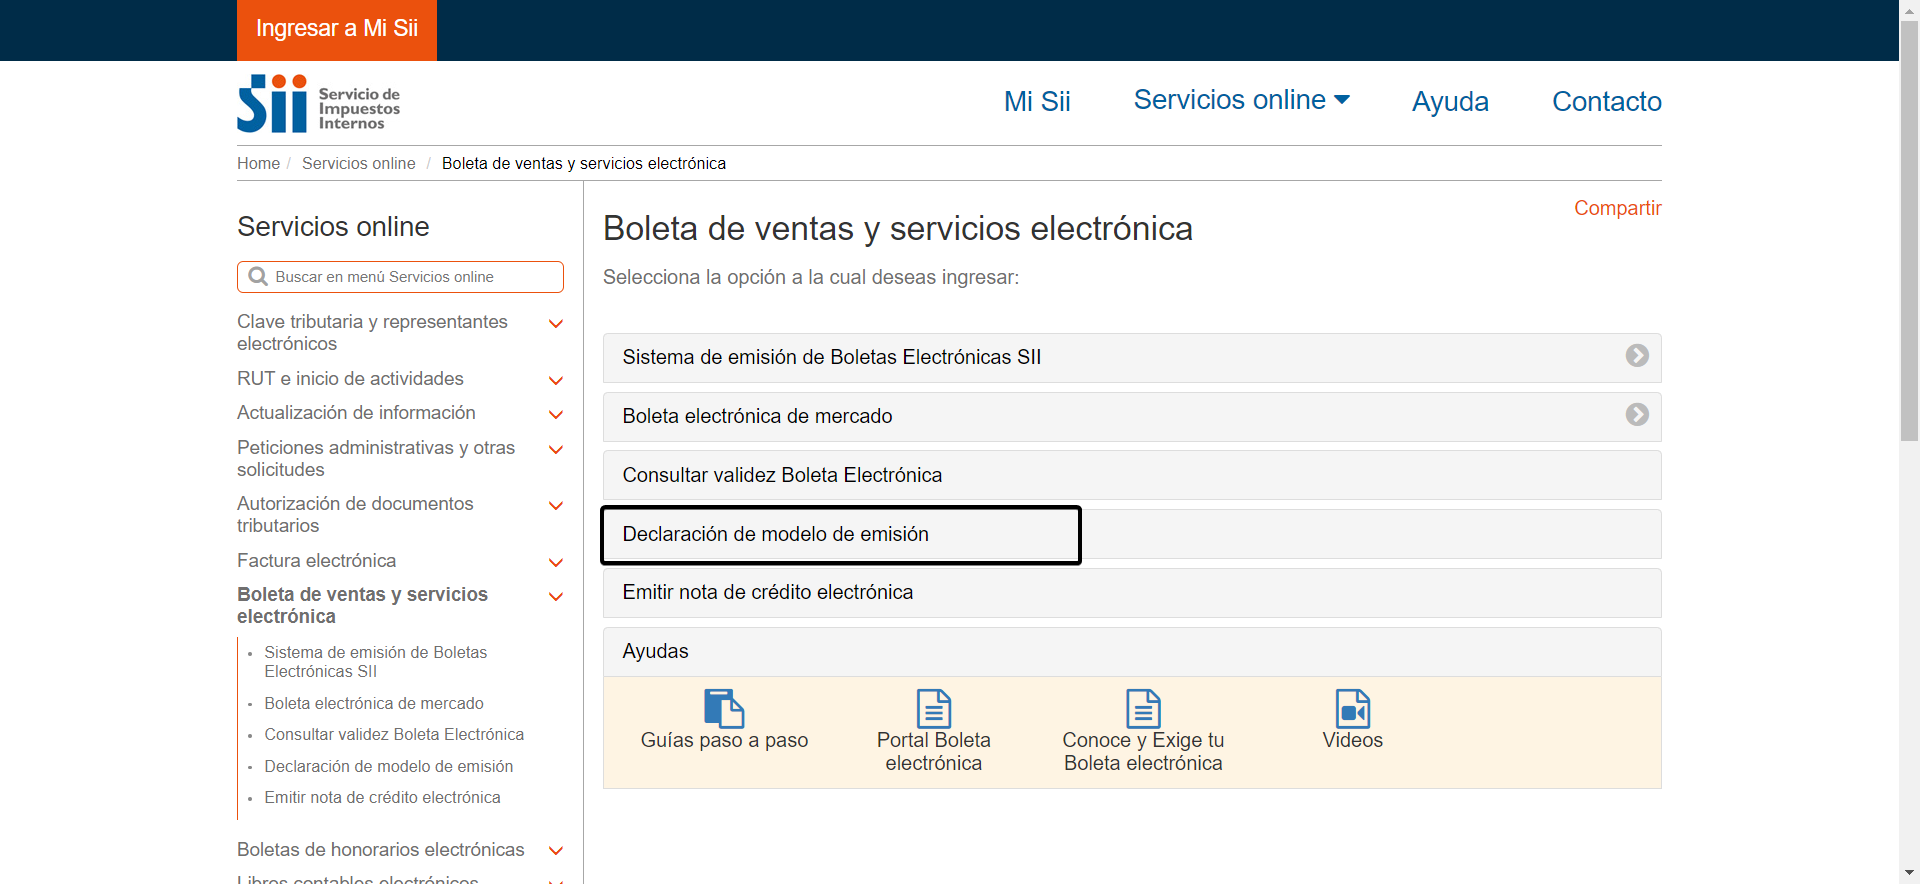Expand Boletas de honorarios electrónicas section
This screenshot has width=1920, height=884.
point(556,851)
